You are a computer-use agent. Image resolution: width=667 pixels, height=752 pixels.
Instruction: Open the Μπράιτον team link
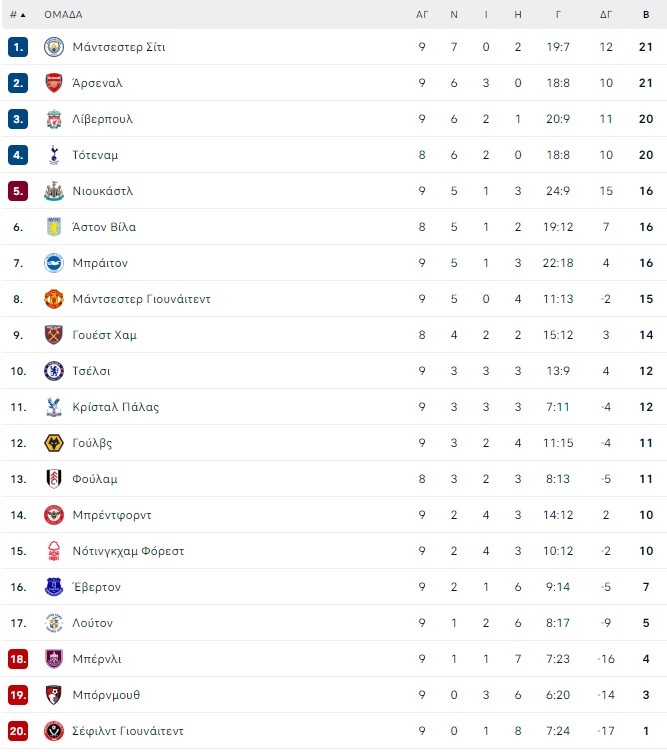point(100,263)
